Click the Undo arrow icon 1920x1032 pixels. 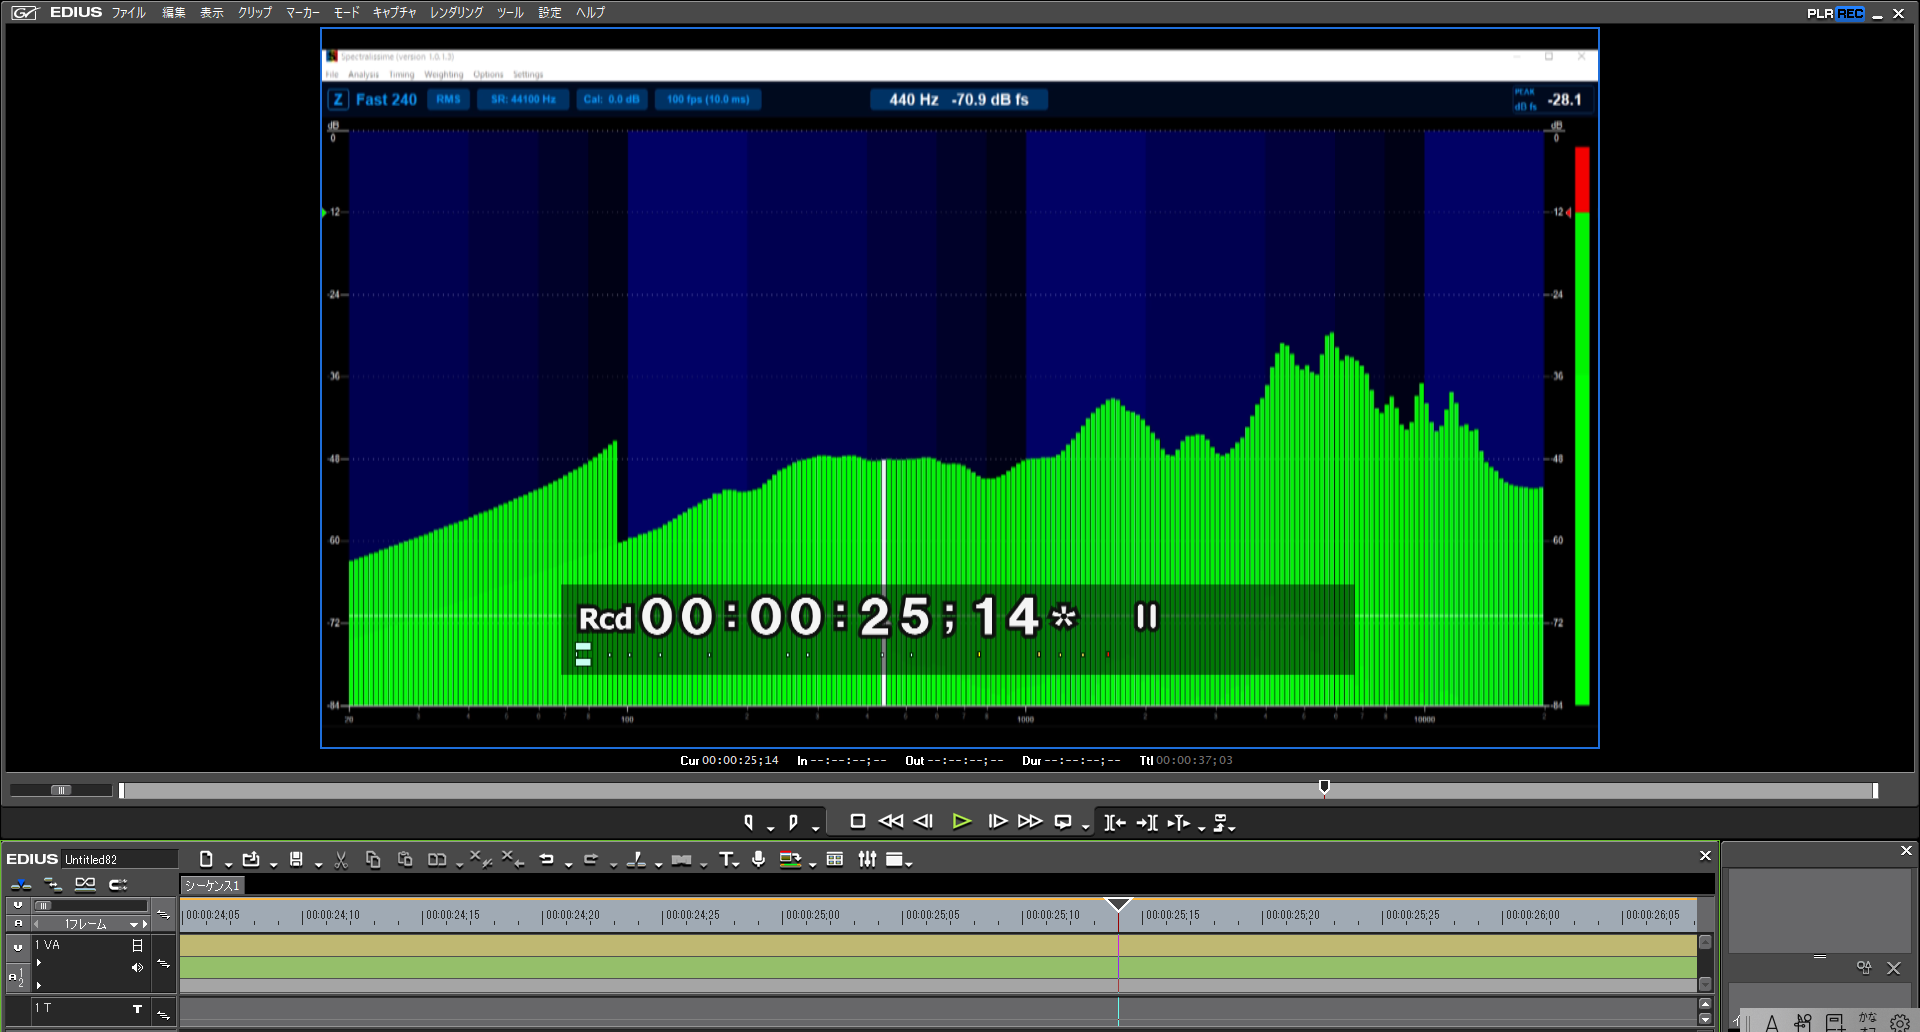(x=546, y=859)
